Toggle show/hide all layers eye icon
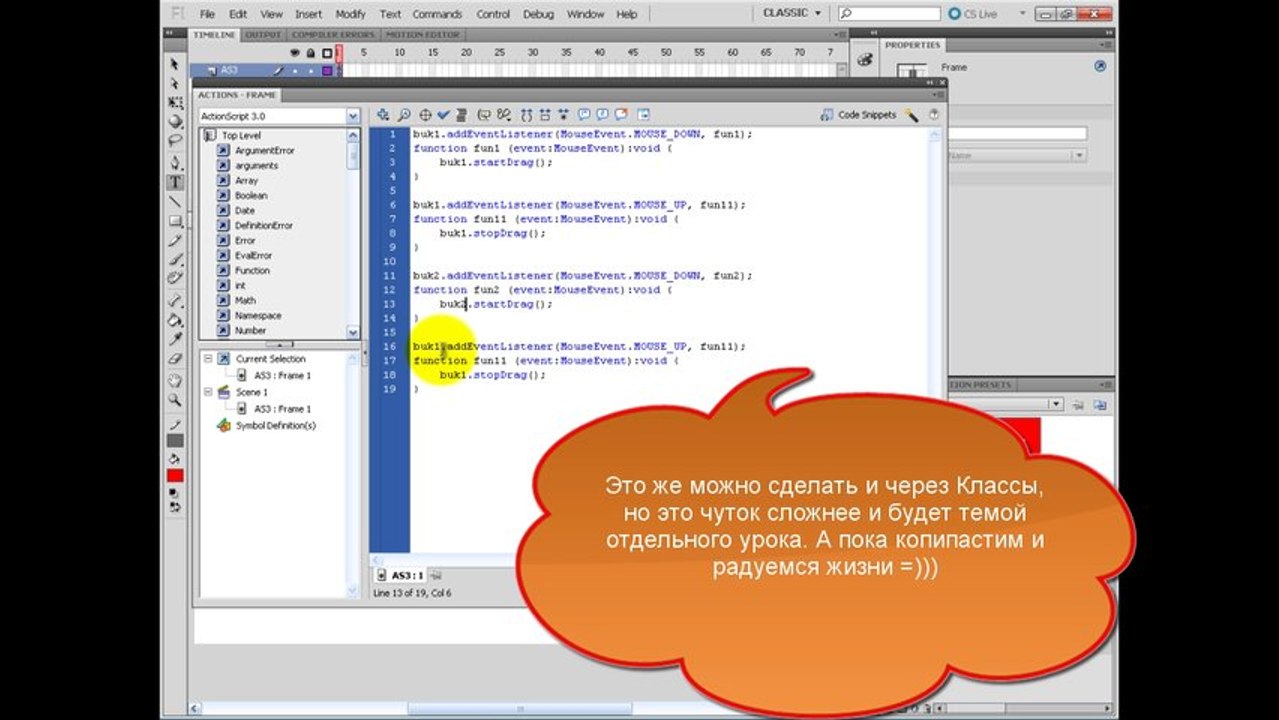This screenshot has height=720, width=1279. pos(296,53)
